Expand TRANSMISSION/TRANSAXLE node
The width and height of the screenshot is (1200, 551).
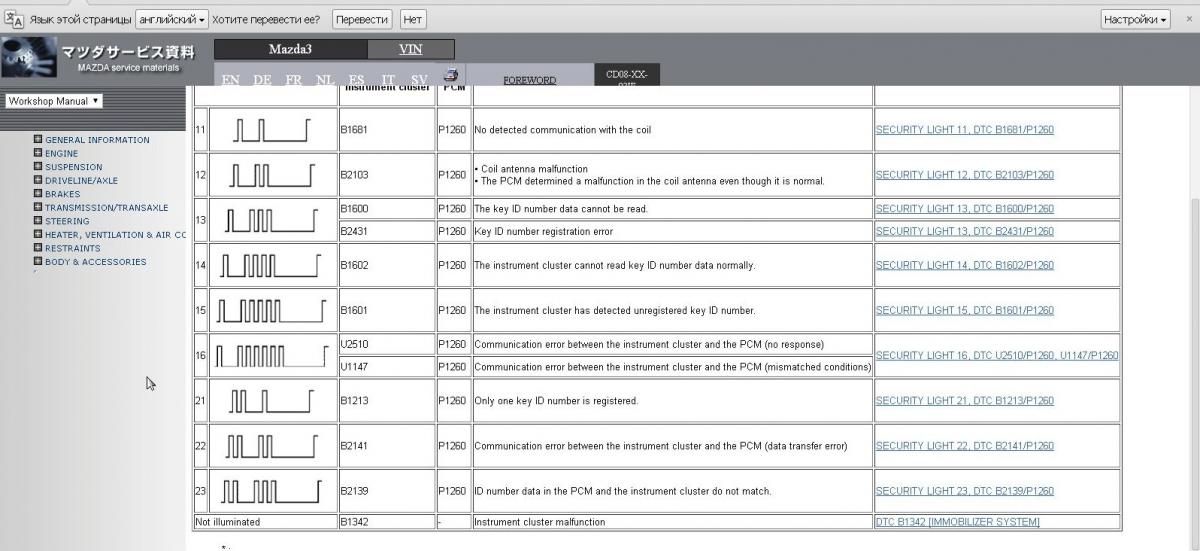point(38,207)
